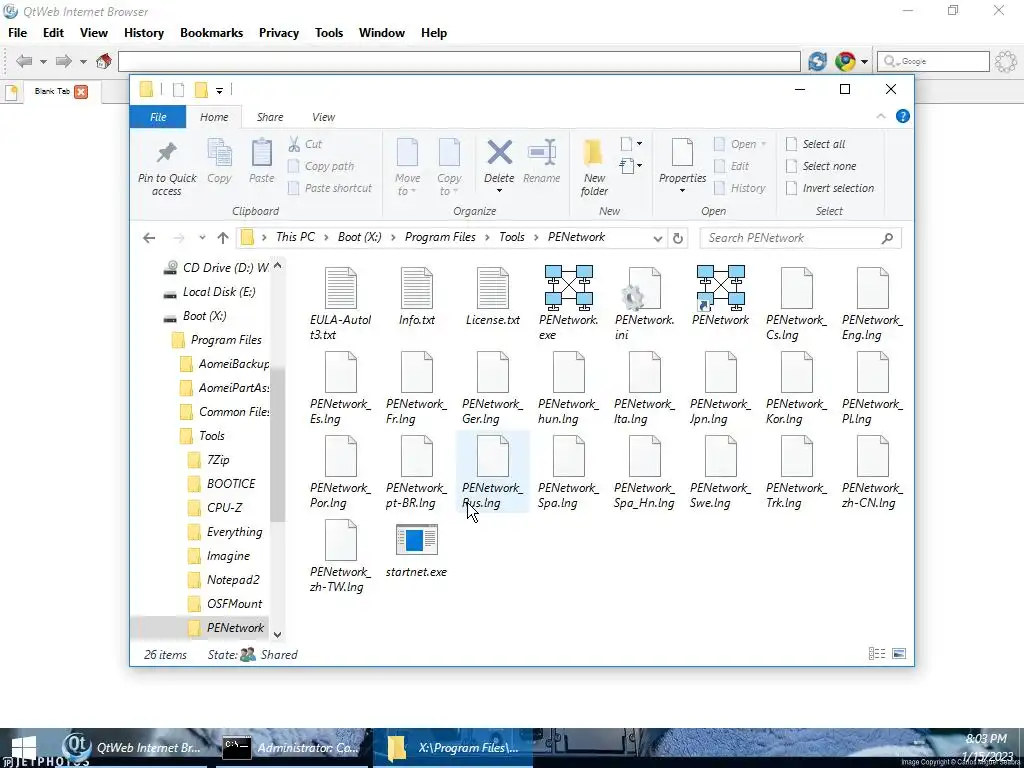This screenshot has height=768, width=1024.
Task: Select the PENetwork.ini file icon
Action: coord(645,288)
